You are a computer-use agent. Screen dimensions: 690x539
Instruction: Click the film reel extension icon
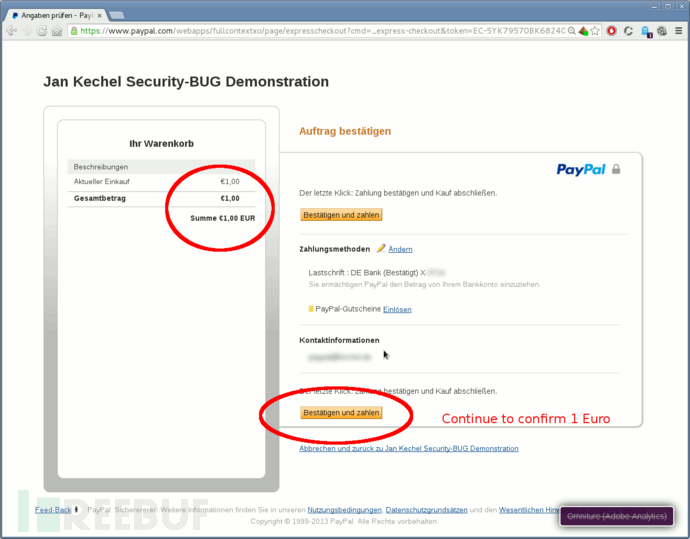[662, 31]
